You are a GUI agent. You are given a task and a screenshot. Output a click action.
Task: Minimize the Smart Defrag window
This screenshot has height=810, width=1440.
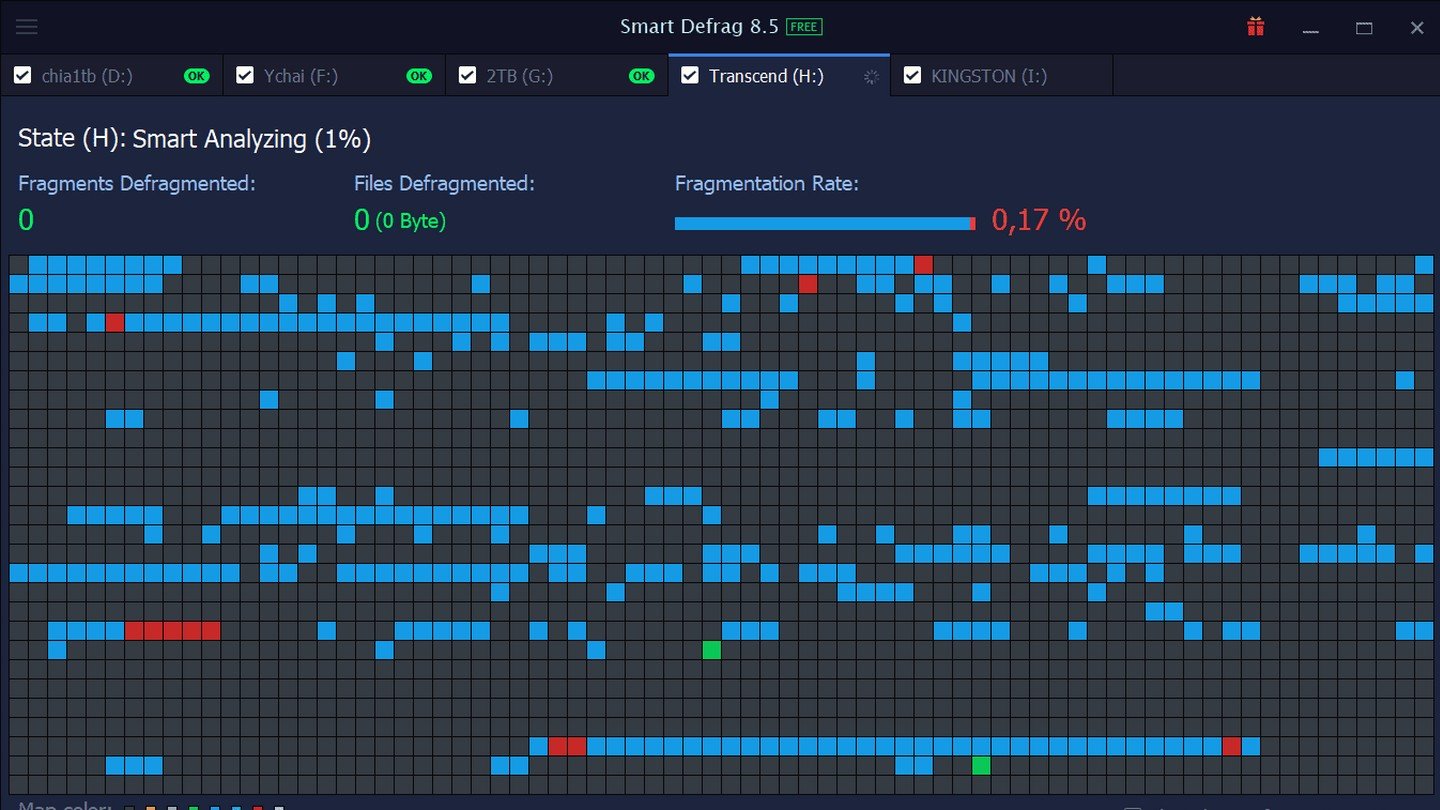1311,28
